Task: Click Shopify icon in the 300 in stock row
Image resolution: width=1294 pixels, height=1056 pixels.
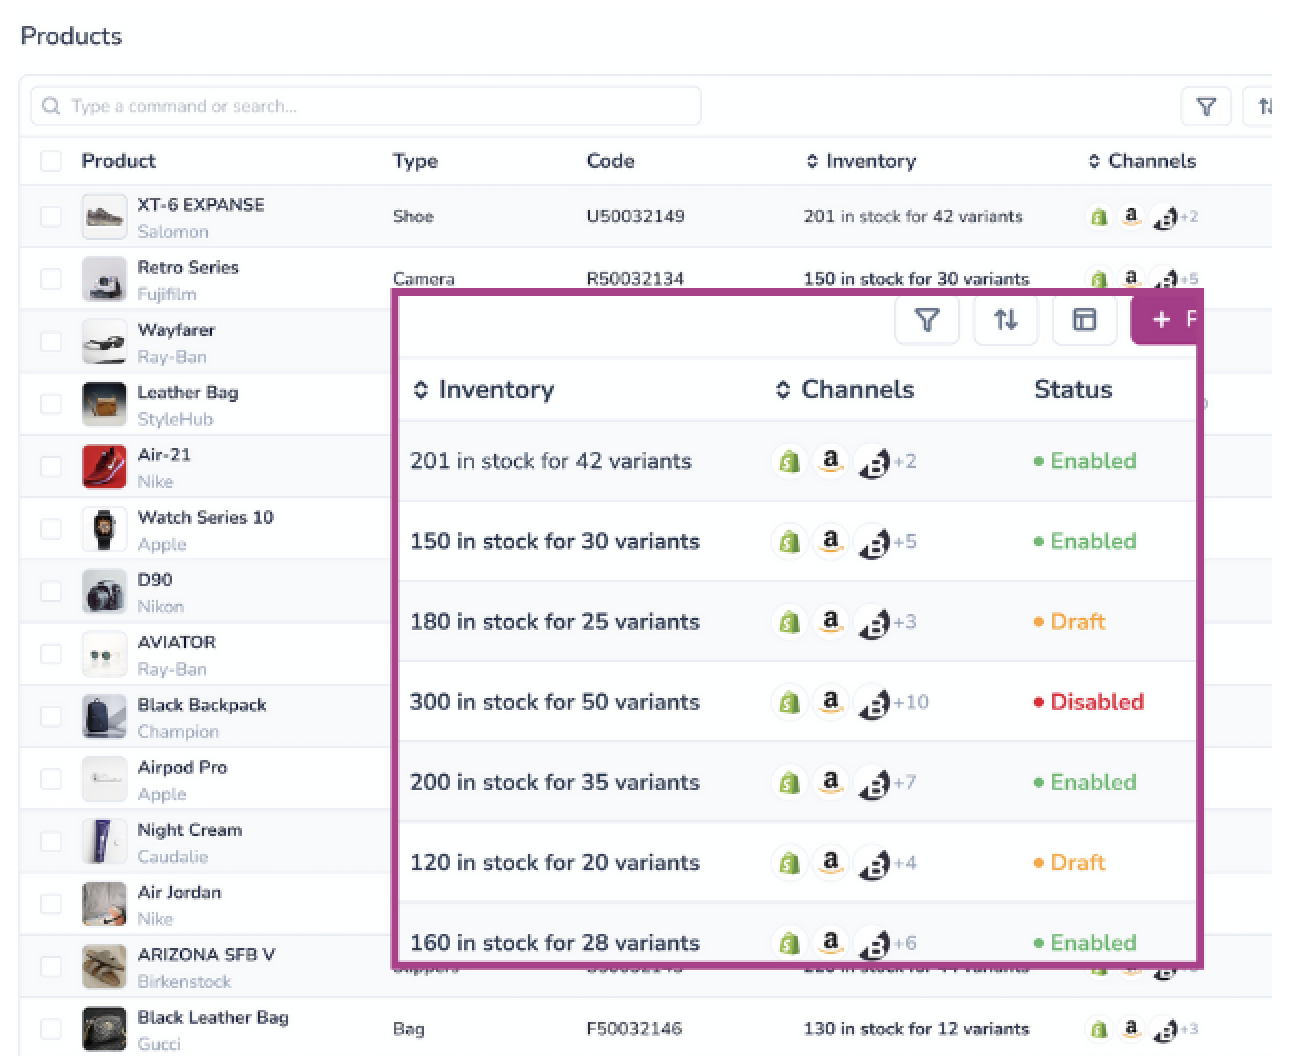Action: click(x=789, y=703)
